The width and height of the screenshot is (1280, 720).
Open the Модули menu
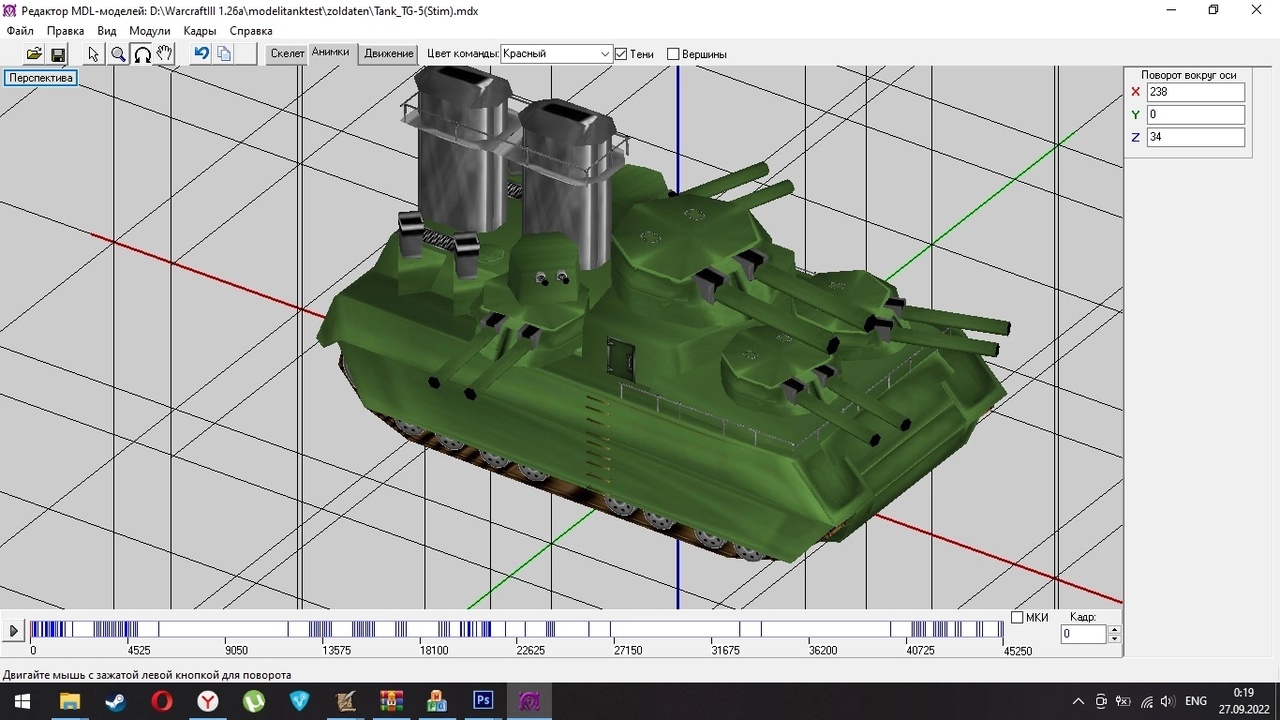coord(149,31)
